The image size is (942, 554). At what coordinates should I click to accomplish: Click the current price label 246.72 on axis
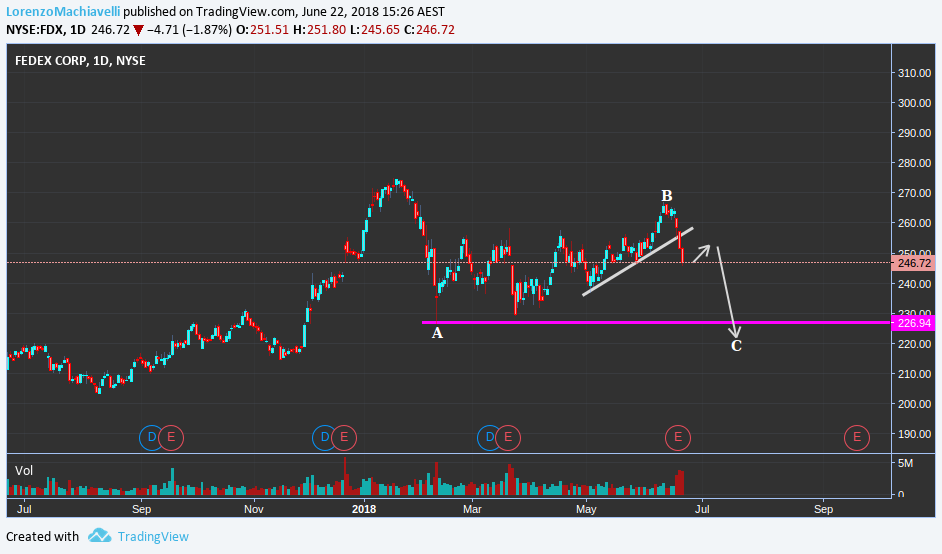pos(913,263)
